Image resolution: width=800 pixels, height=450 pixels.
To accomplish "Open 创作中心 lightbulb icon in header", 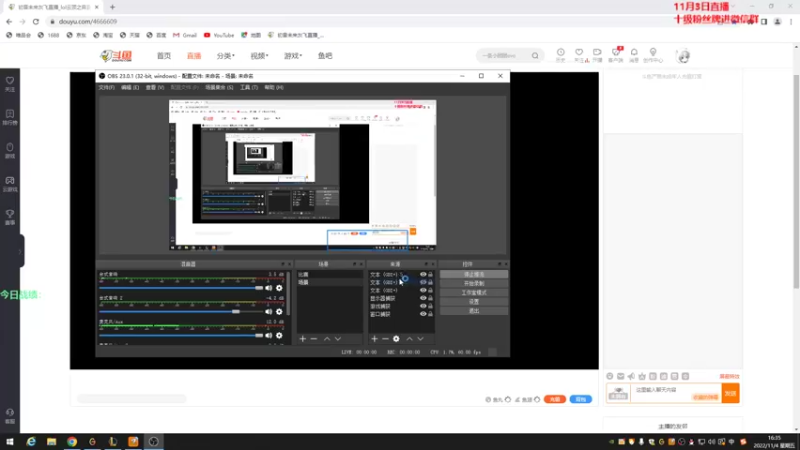I will (653, 55).
